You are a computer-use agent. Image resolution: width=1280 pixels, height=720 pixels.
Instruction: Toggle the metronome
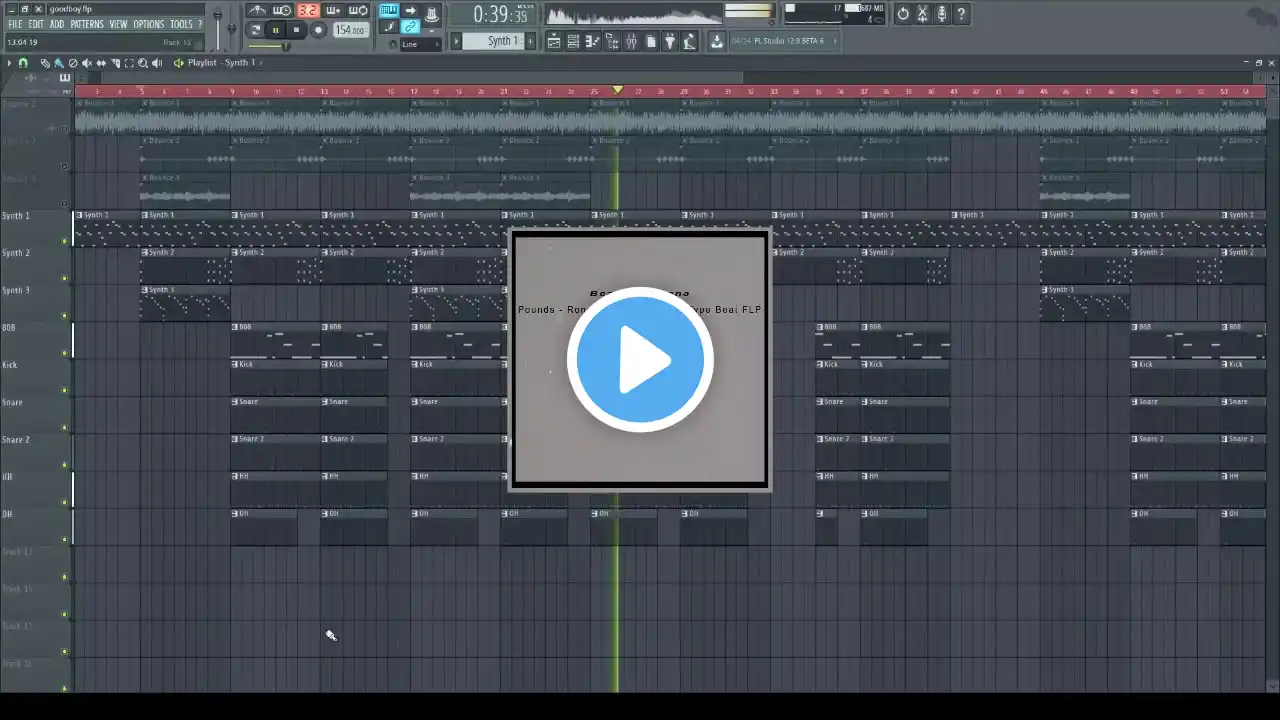point(258,11)
